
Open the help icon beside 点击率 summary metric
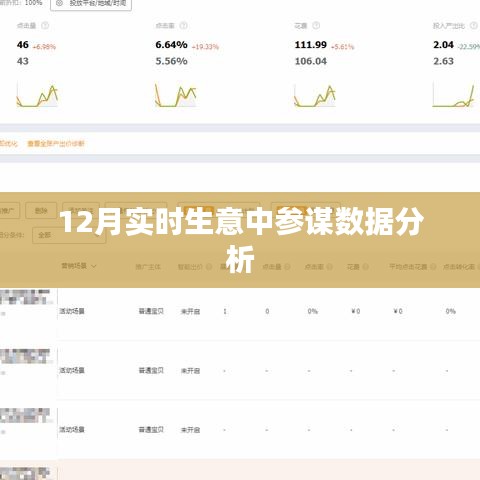coord(183,26)
